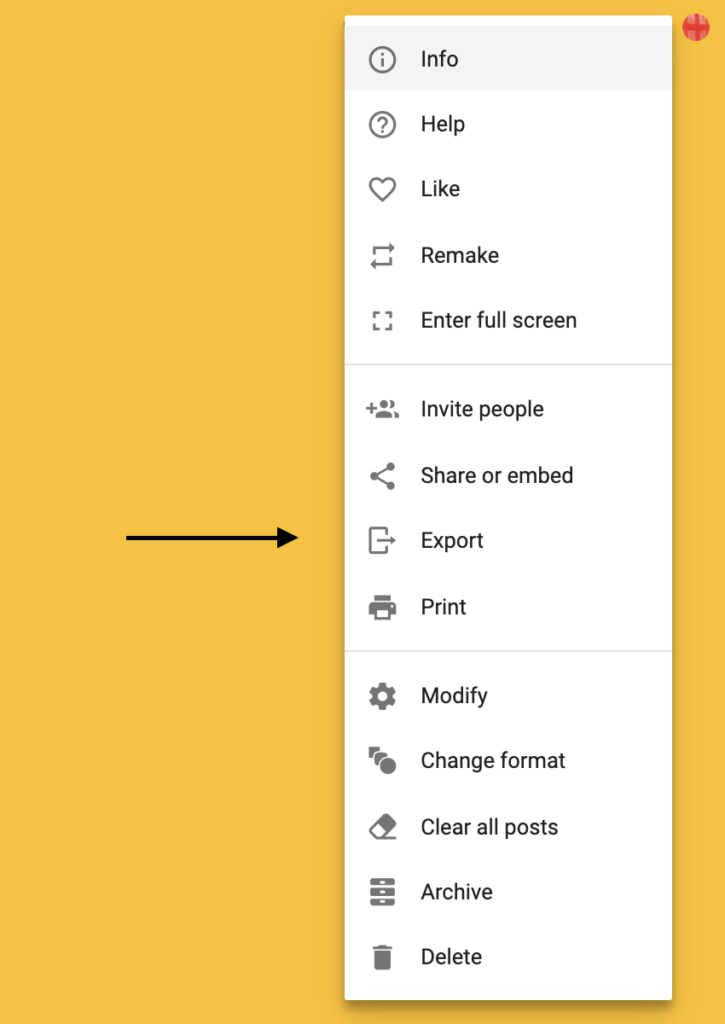
Task: Click the red avatar in top corner
Action: coord(696,27)
